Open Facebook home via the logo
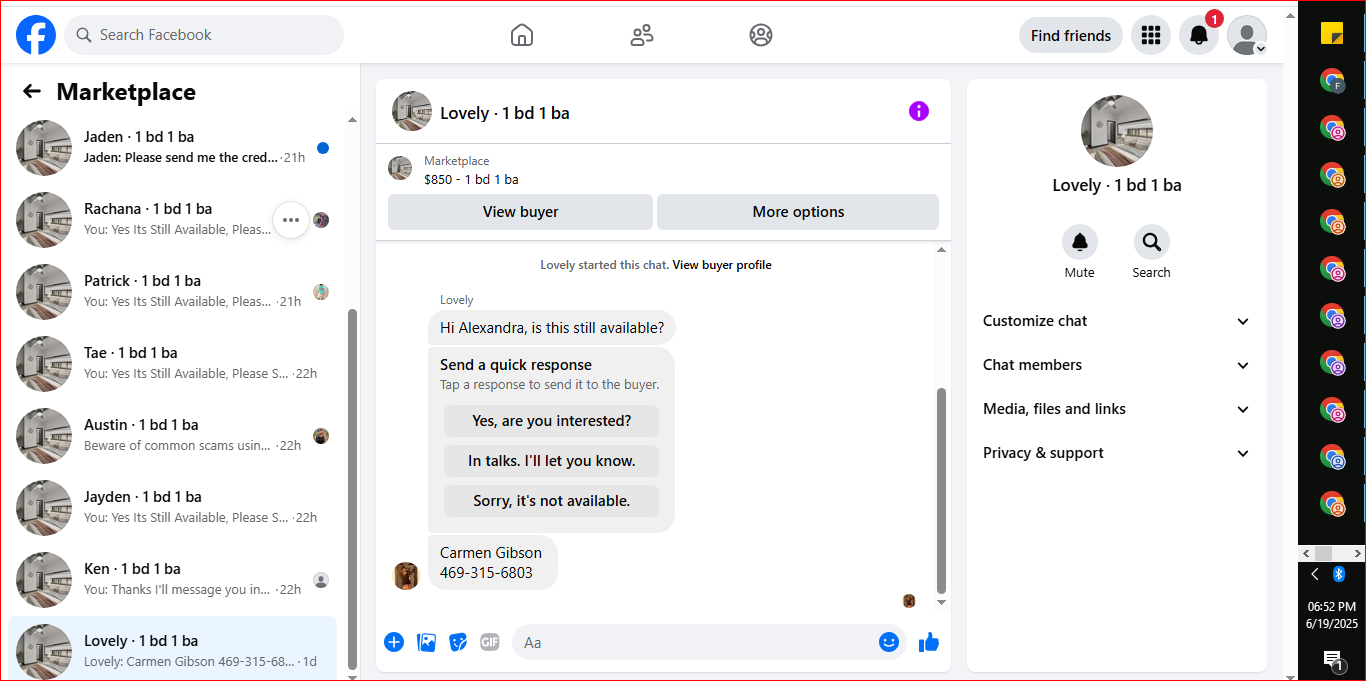This screenshot has width=1366, height=681. click(36, 35)
